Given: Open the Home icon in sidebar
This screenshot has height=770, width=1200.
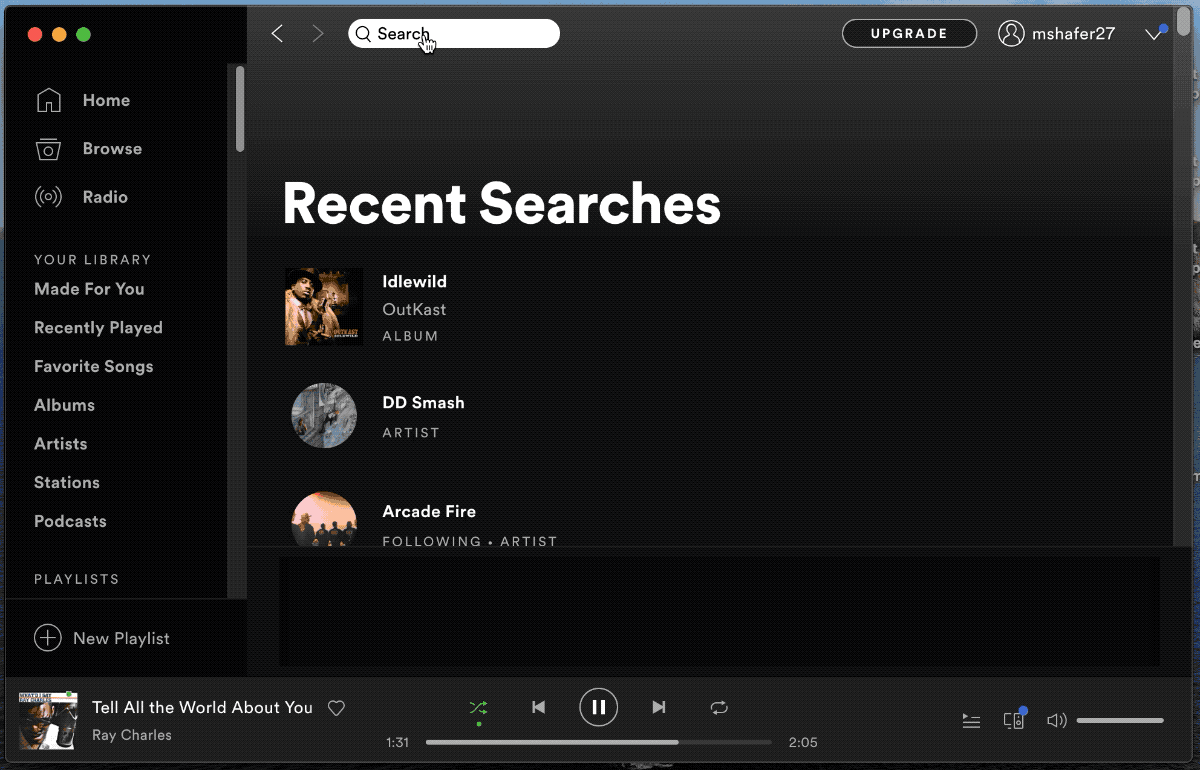Looking at the screenshot, I should pyautogui.click(x=48, y=100).
